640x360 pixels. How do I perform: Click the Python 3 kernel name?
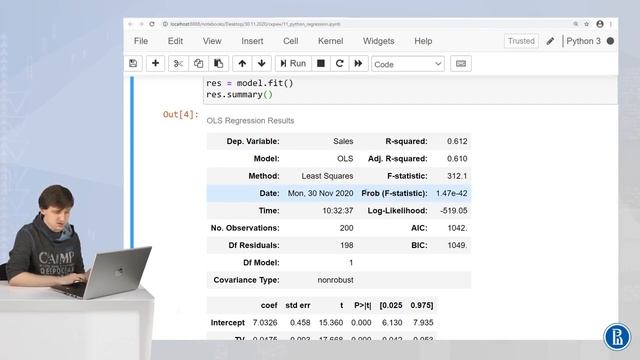click(583, 41)
